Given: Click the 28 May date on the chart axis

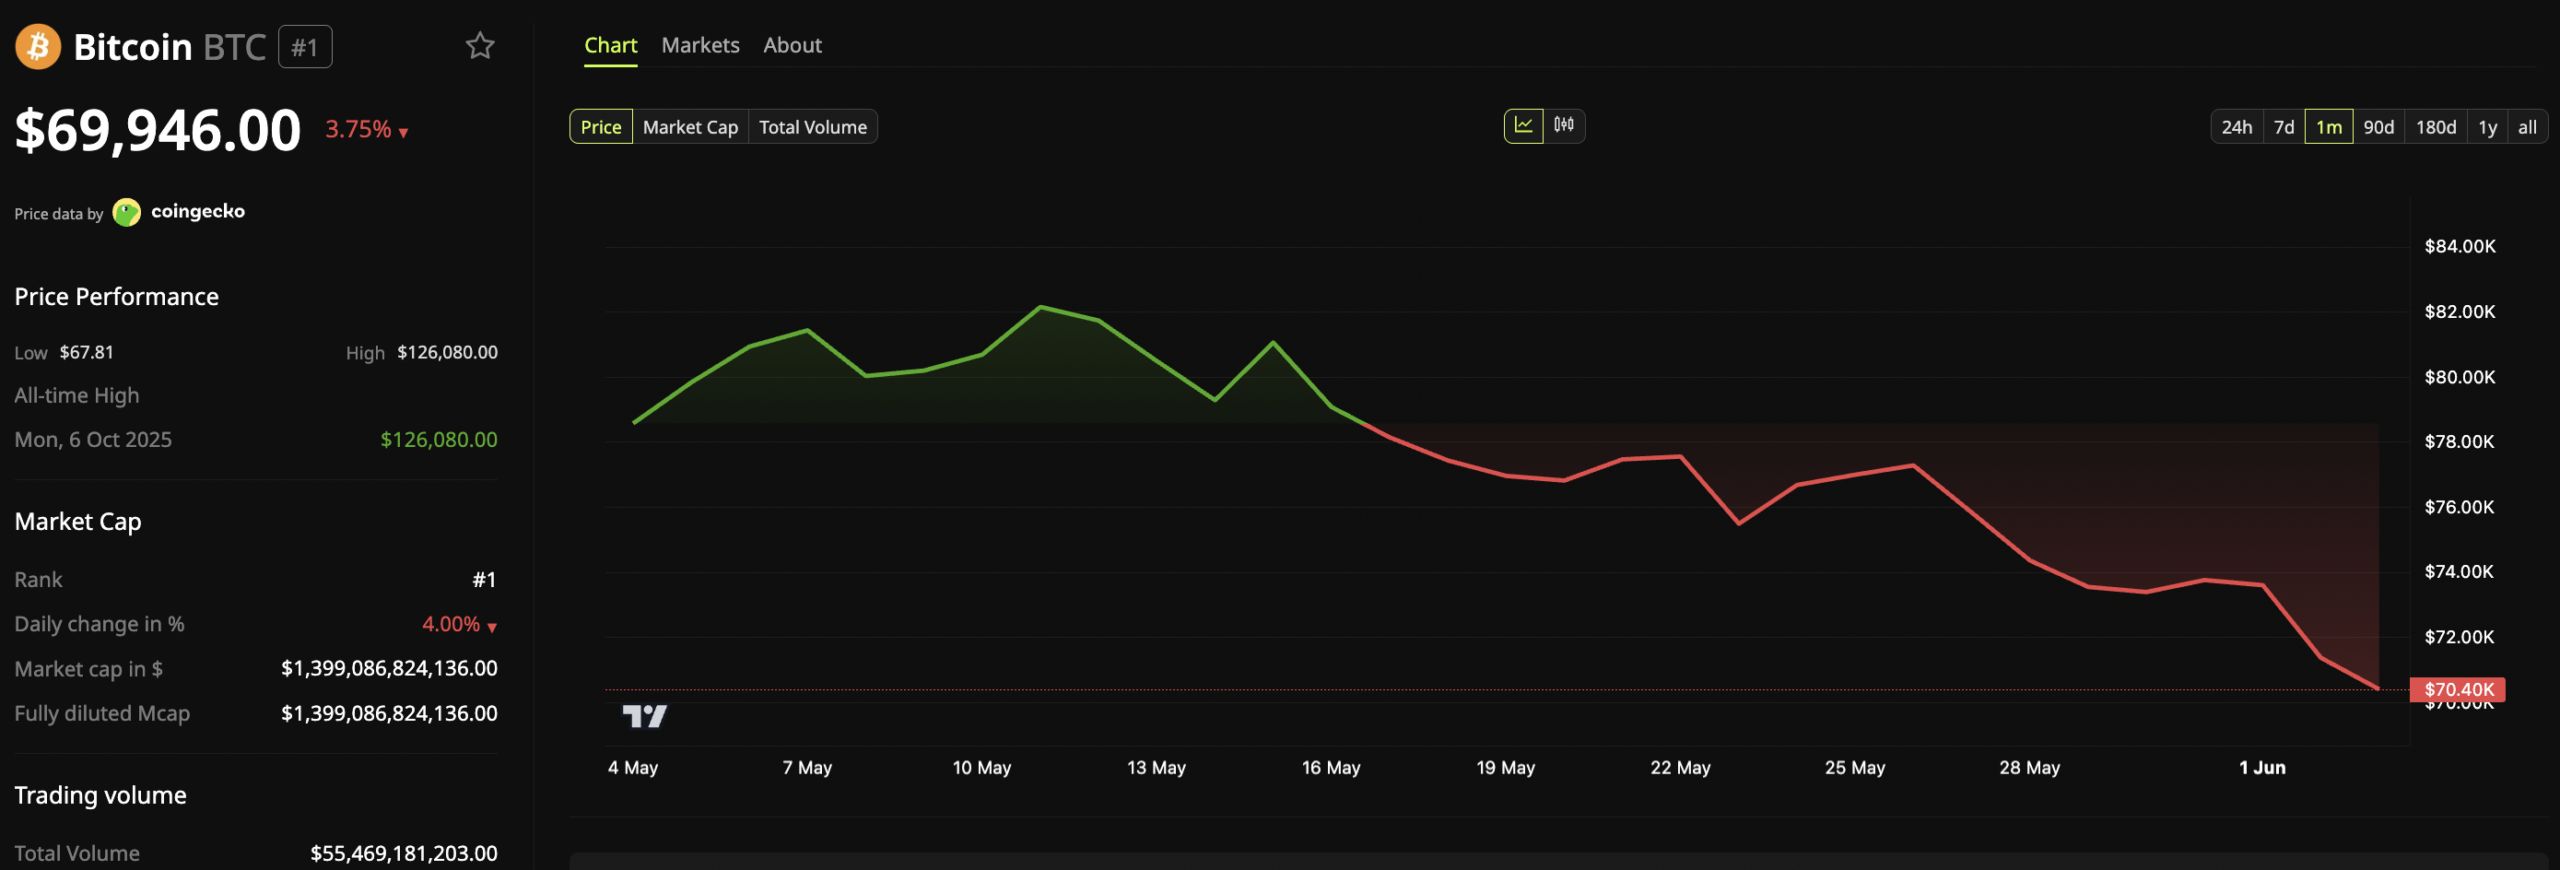Looking at the screenshot, I should 2030,767.
